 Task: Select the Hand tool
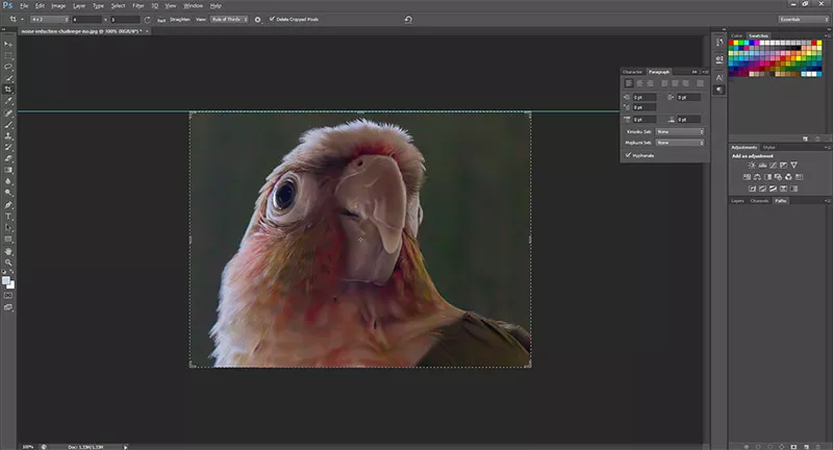coord(8,251)
